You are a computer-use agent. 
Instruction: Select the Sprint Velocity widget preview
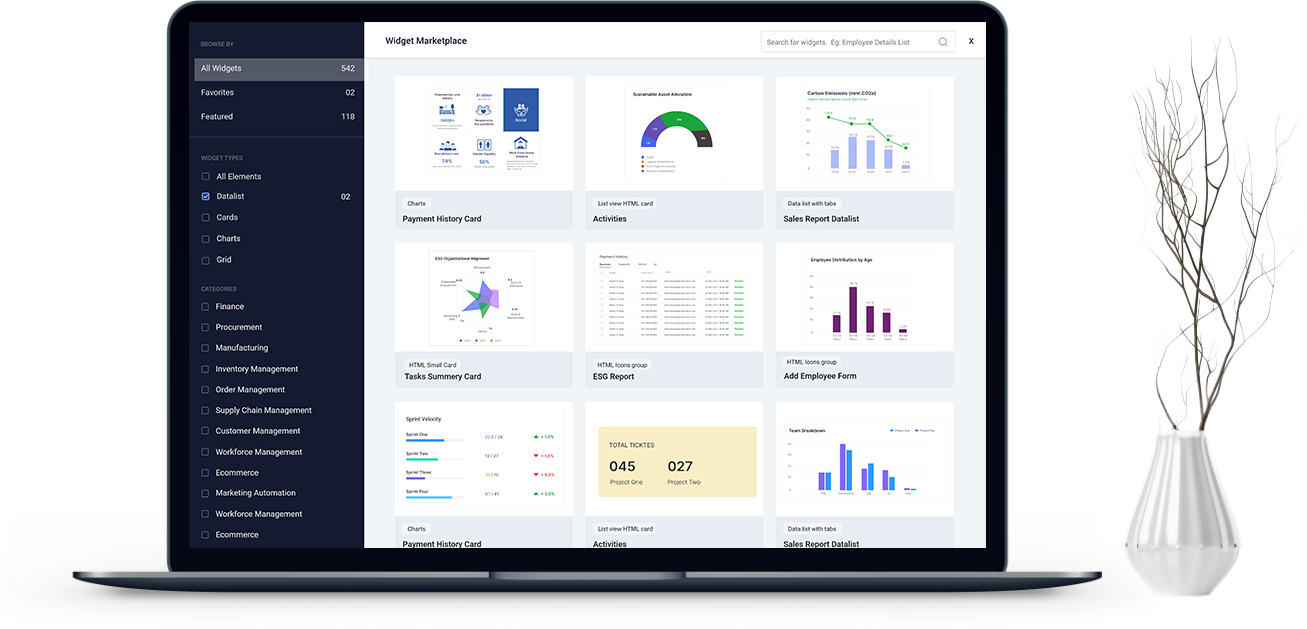tap(484, 458)
